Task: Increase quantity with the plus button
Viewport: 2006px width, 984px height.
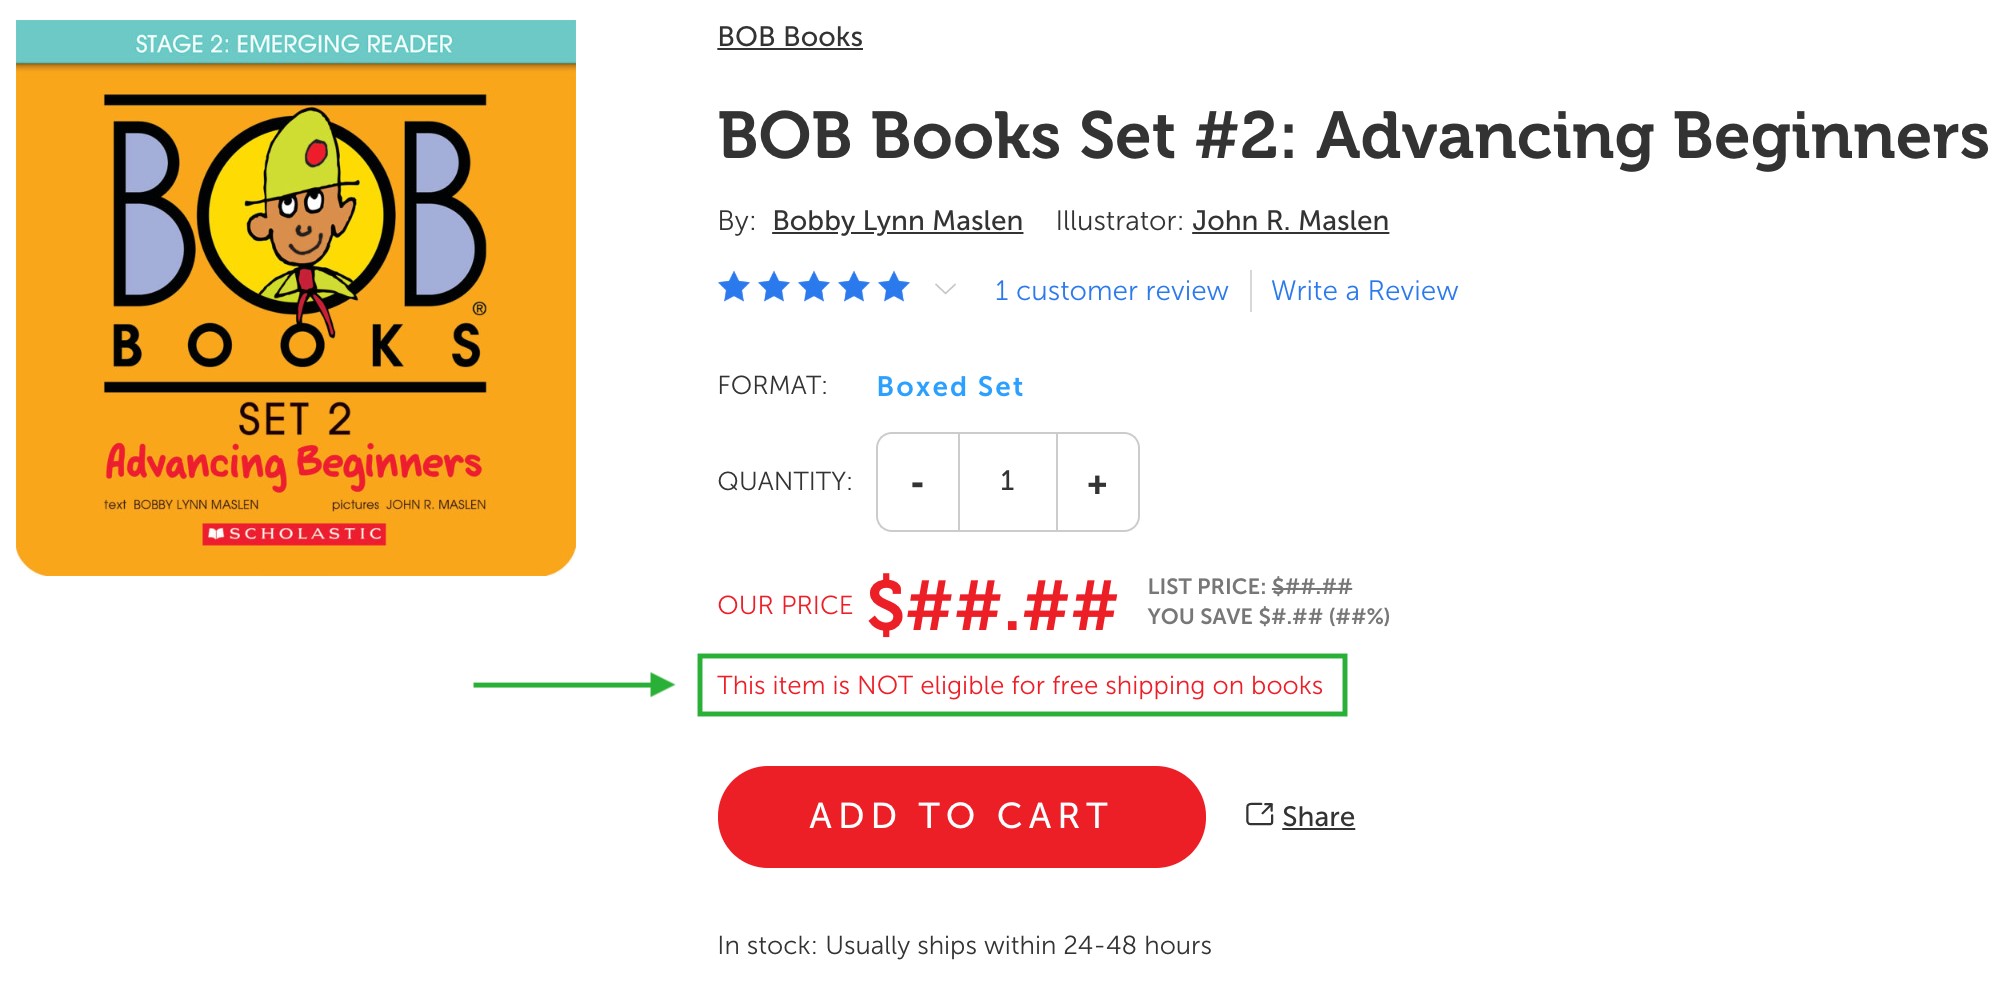Action: click(x=1097, y=482)
